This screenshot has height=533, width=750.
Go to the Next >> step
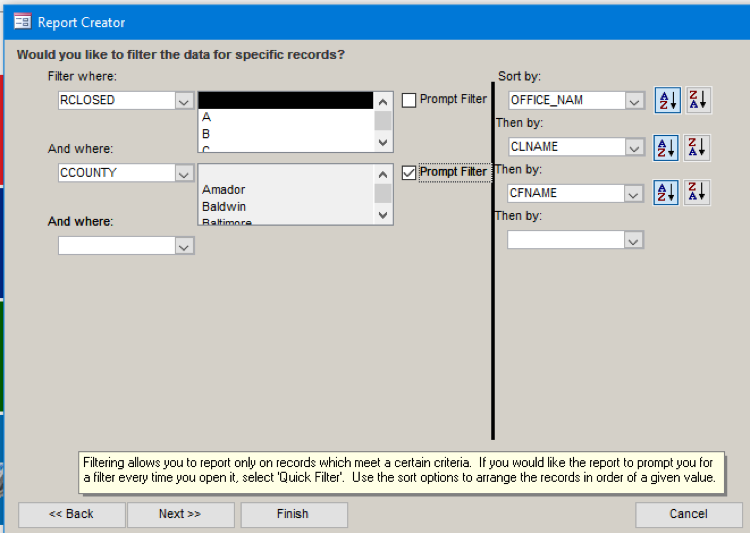[180, 514]
